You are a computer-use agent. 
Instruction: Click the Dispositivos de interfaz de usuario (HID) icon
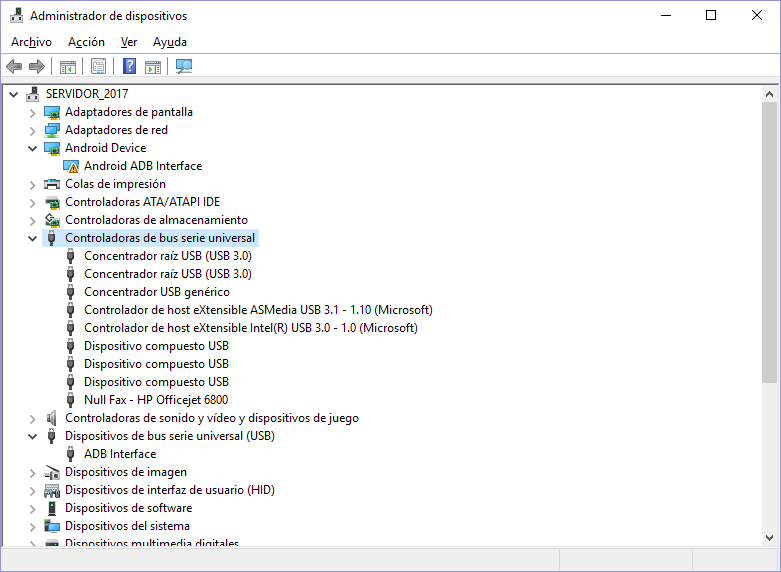click(52, 491)
